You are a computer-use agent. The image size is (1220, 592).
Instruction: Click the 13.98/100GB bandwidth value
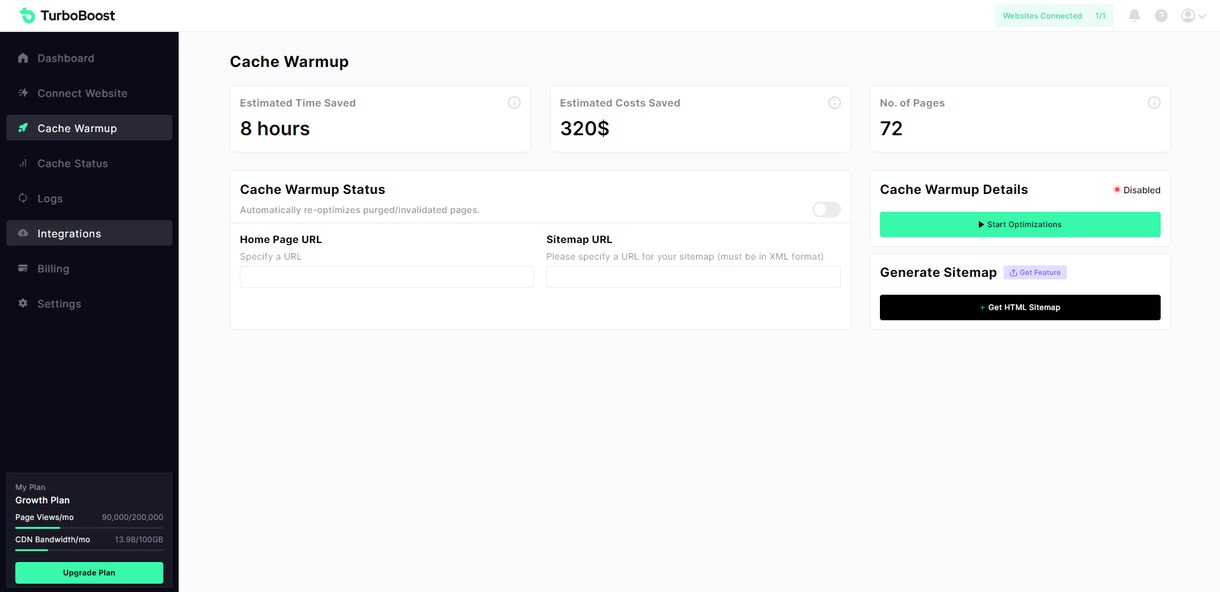coord(139,540)
